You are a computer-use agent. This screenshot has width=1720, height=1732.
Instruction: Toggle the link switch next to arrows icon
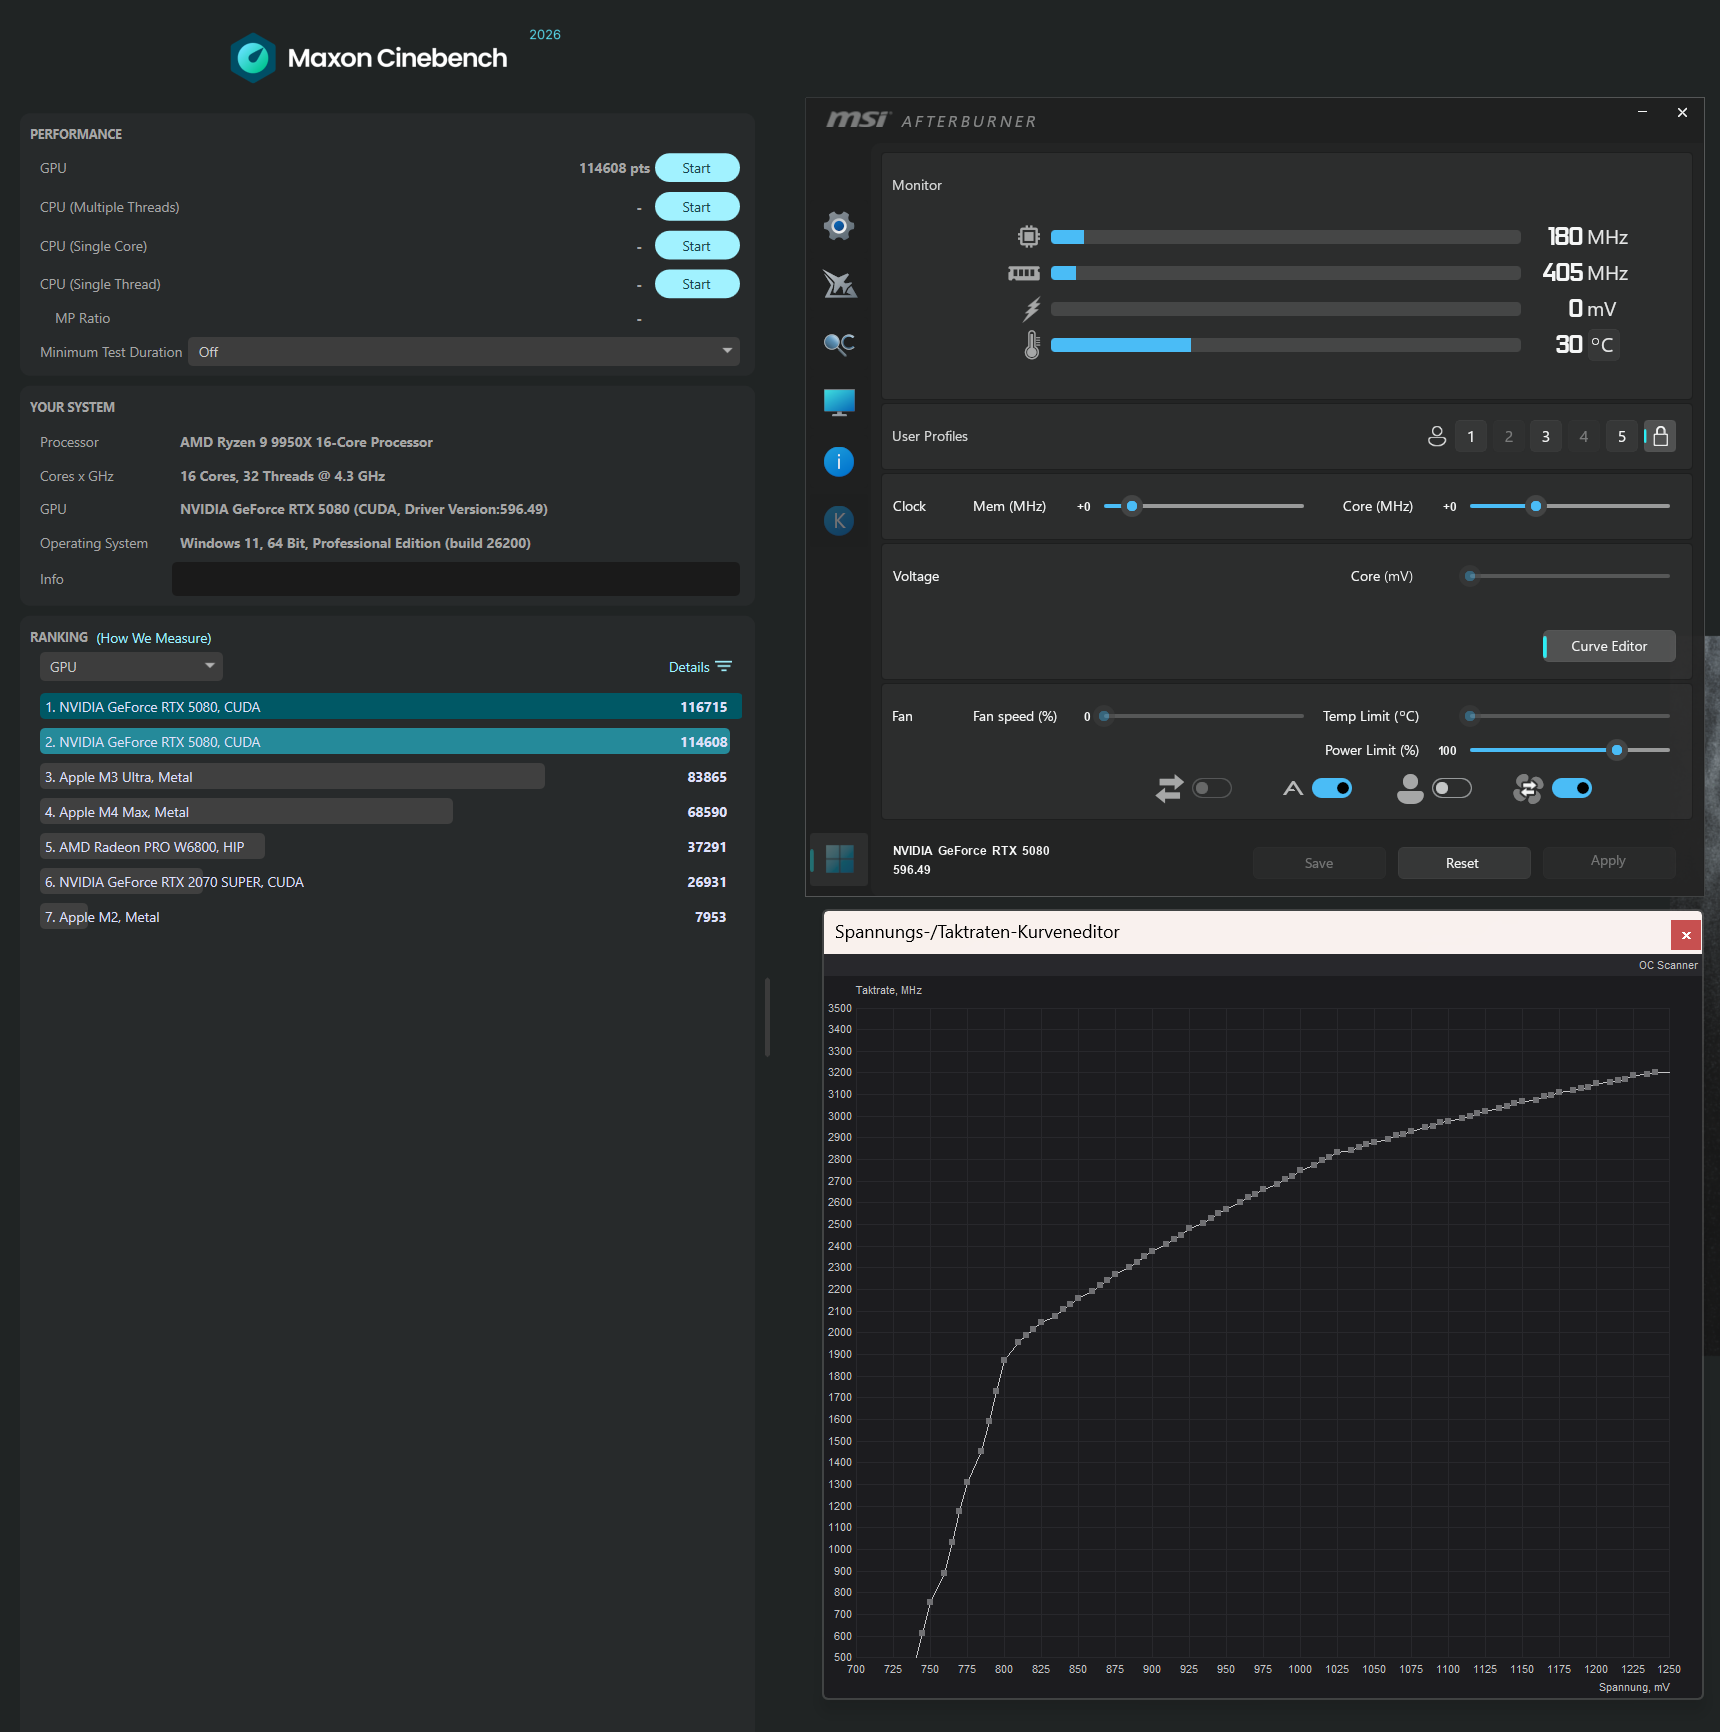(1212, 789)
